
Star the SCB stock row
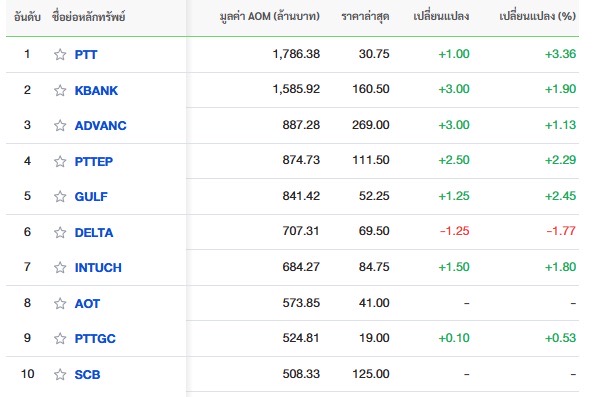[x=60, y=375]
